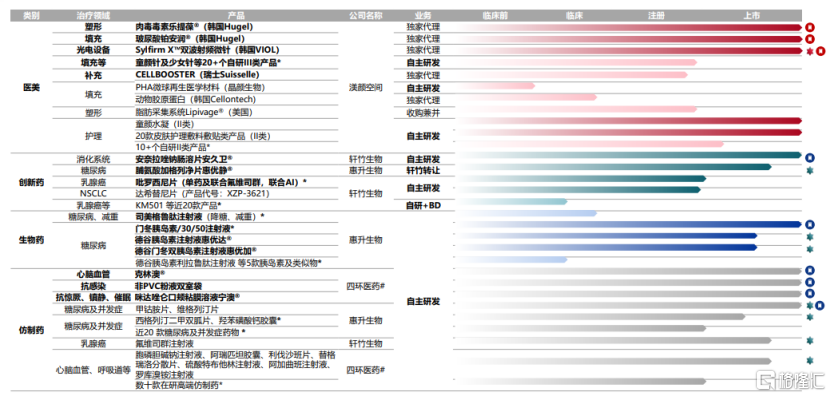Click blue circle badge beside 克林澳 bar
The image size is (831, 397).
[x=809, y=270]
